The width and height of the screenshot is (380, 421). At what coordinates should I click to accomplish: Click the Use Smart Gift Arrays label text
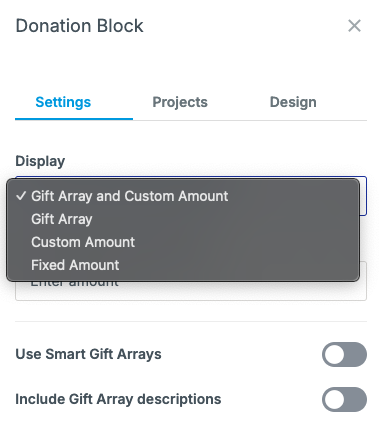[88, 354]
